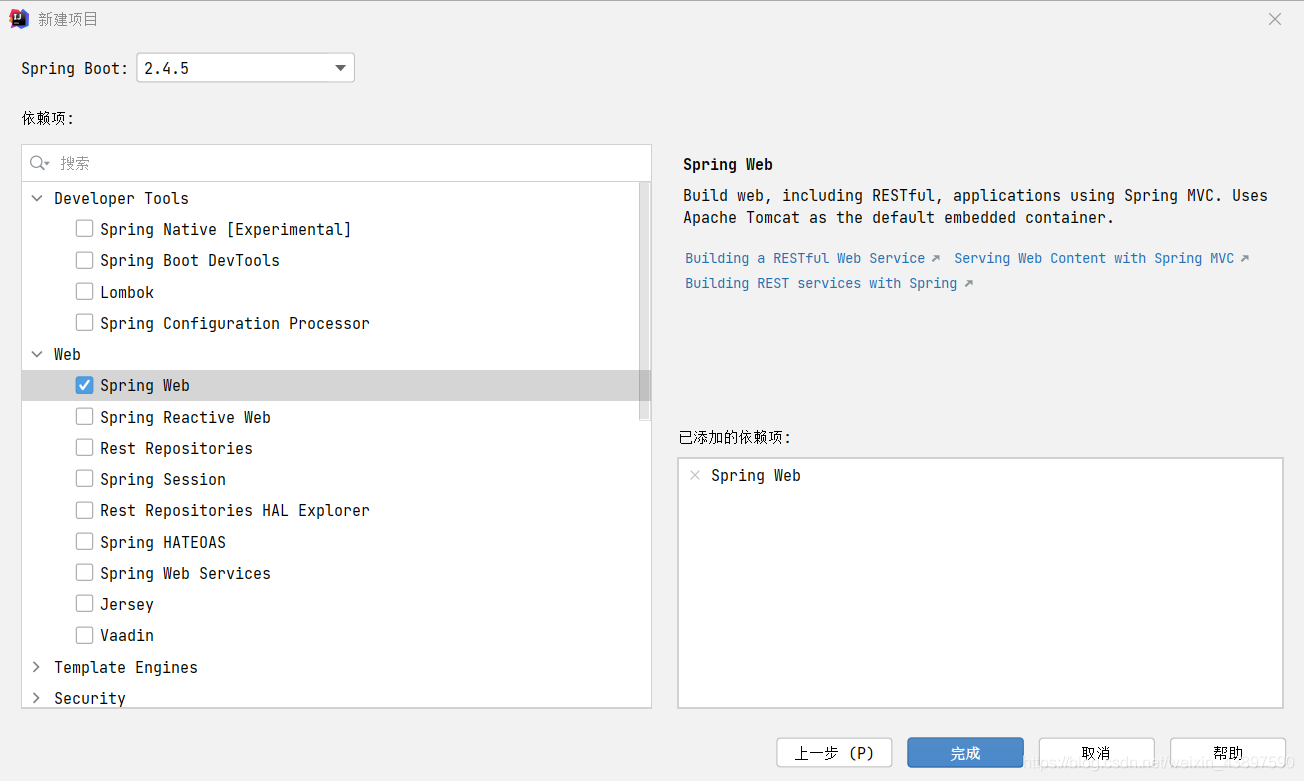Click the IntelliJ logo in the title bar

[x=19, y=19]
